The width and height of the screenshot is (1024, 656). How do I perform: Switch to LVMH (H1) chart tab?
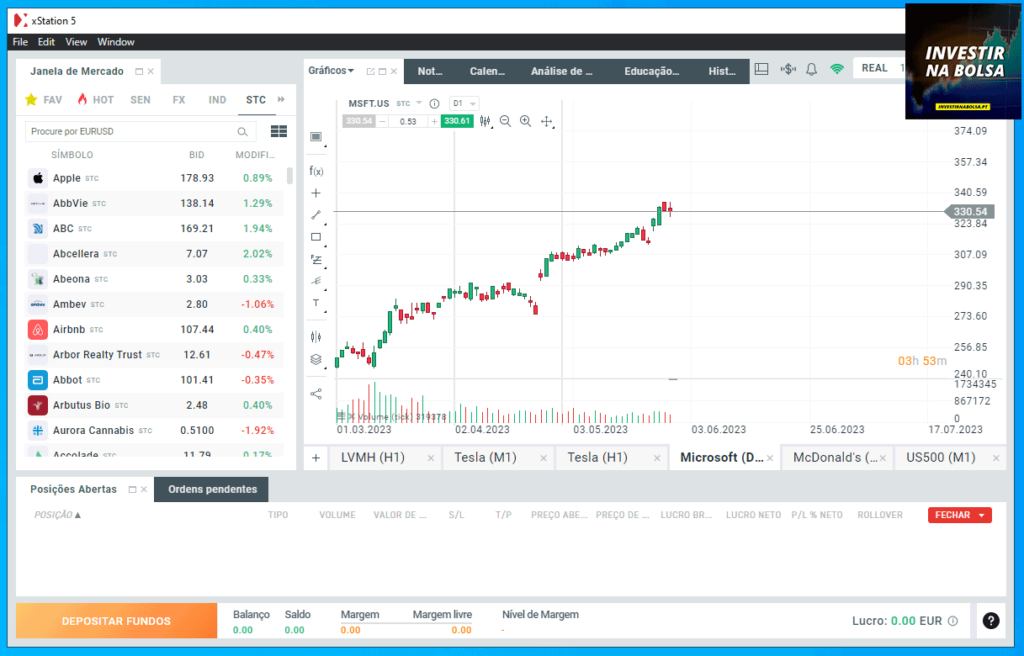[373, 457]
